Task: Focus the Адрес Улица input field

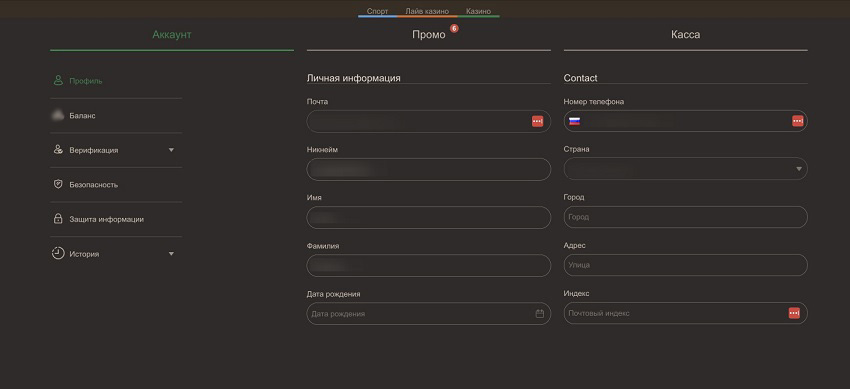Action: click(686, 265)
